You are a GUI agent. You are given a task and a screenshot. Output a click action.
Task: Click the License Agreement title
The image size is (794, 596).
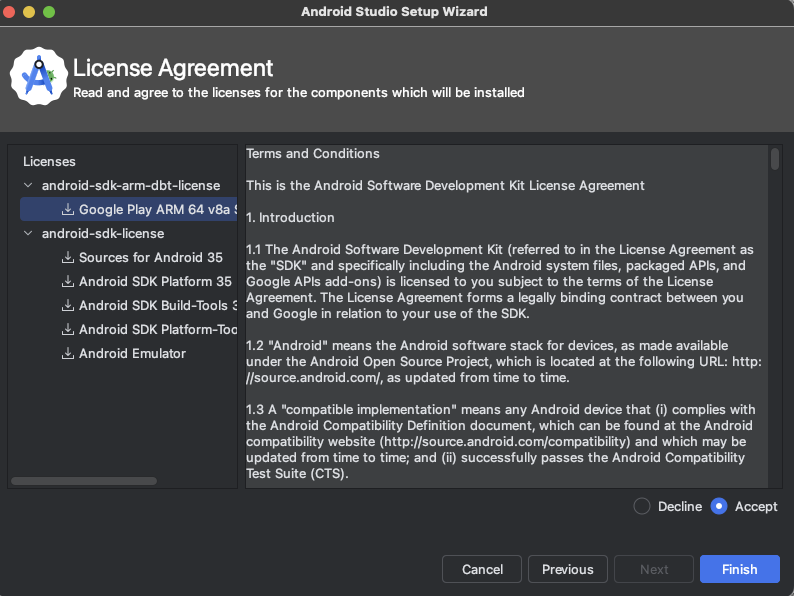173,68
